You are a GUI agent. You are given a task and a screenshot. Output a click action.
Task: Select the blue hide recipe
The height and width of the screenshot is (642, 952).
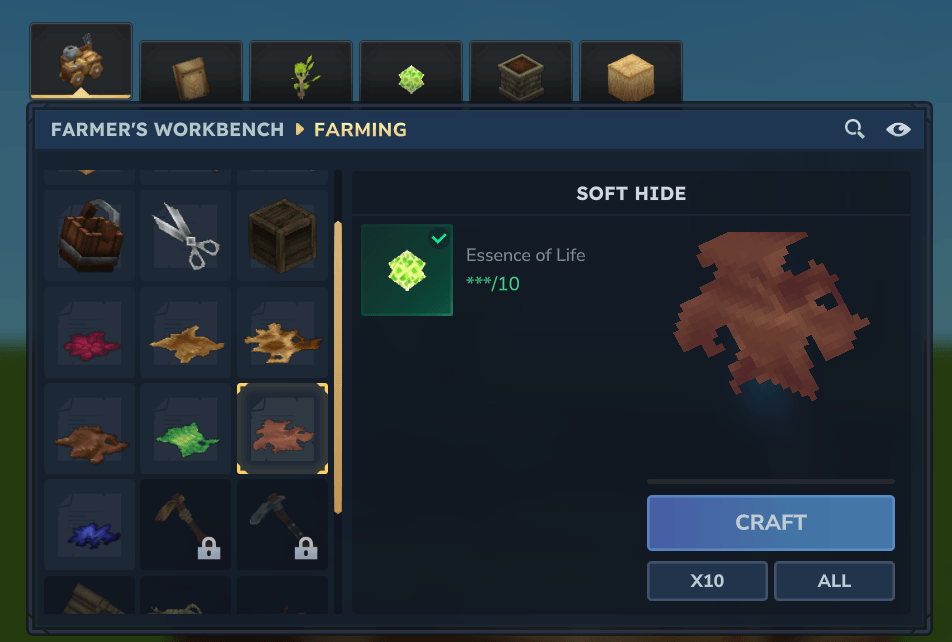coord(89,525)
